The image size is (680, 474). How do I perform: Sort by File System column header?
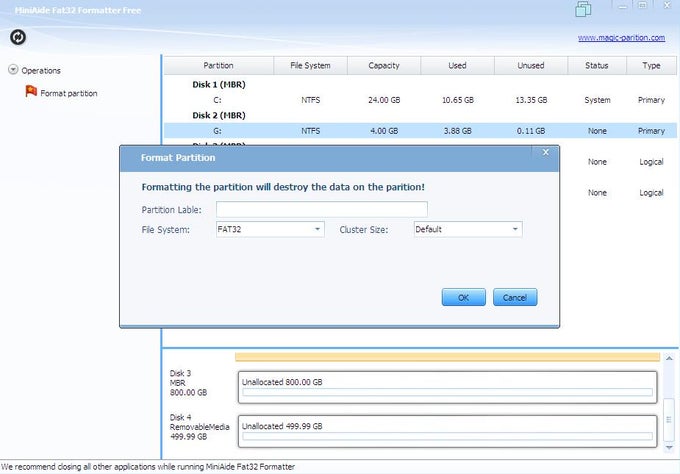(310, 65)
